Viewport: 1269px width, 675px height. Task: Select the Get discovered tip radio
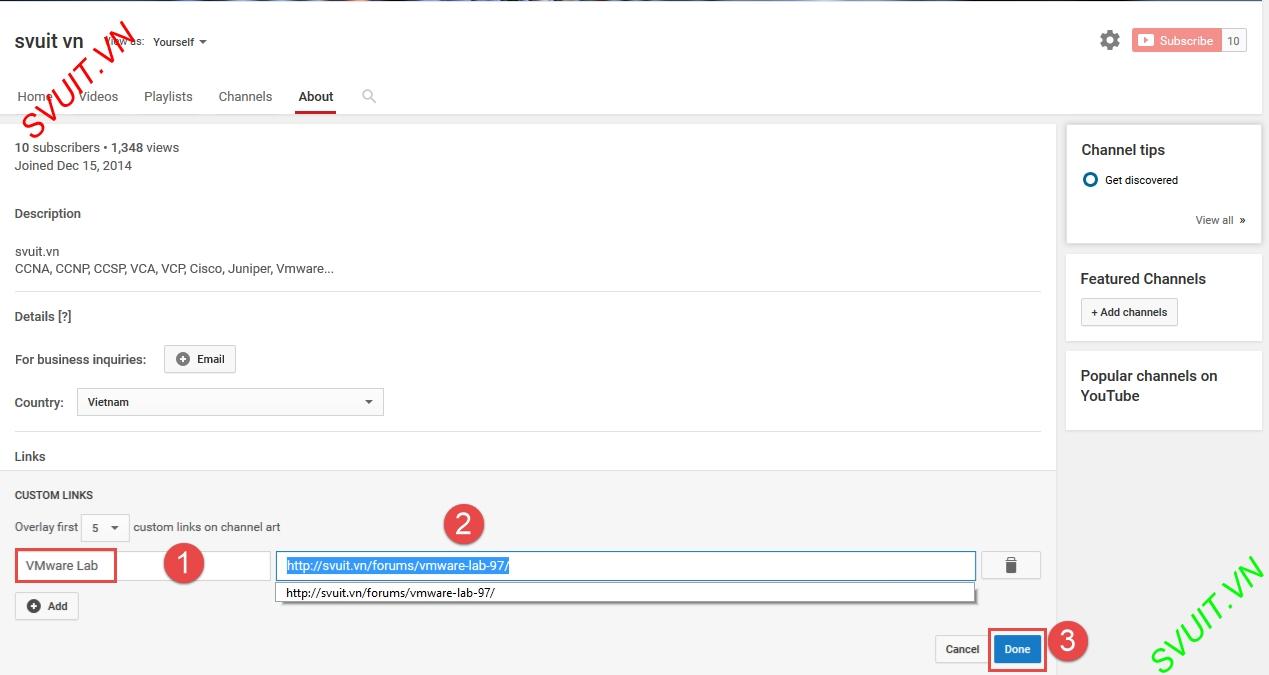point(1091,180)
